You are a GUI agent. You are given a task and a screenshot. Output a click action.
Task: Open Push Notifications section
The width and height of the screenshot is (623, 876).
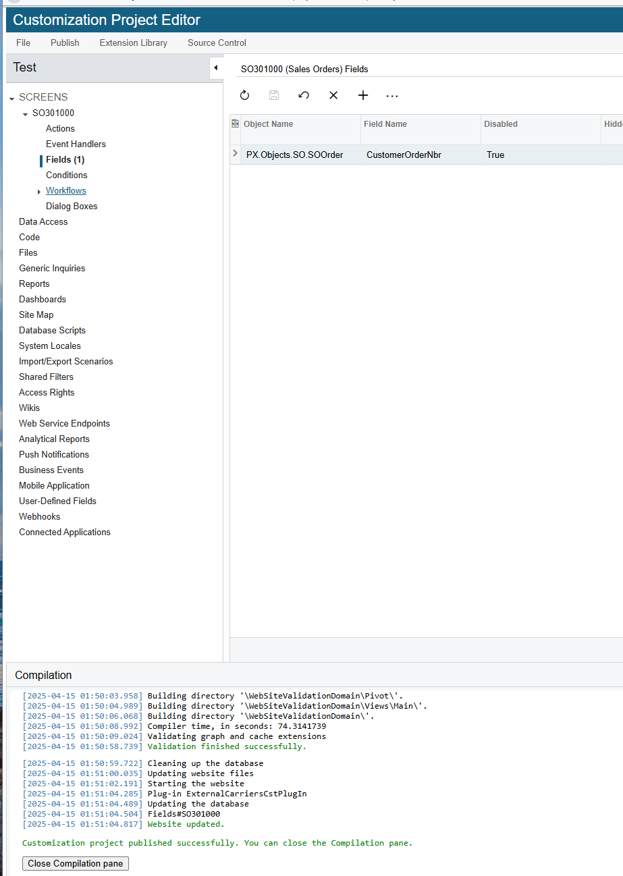pos(54,455)
